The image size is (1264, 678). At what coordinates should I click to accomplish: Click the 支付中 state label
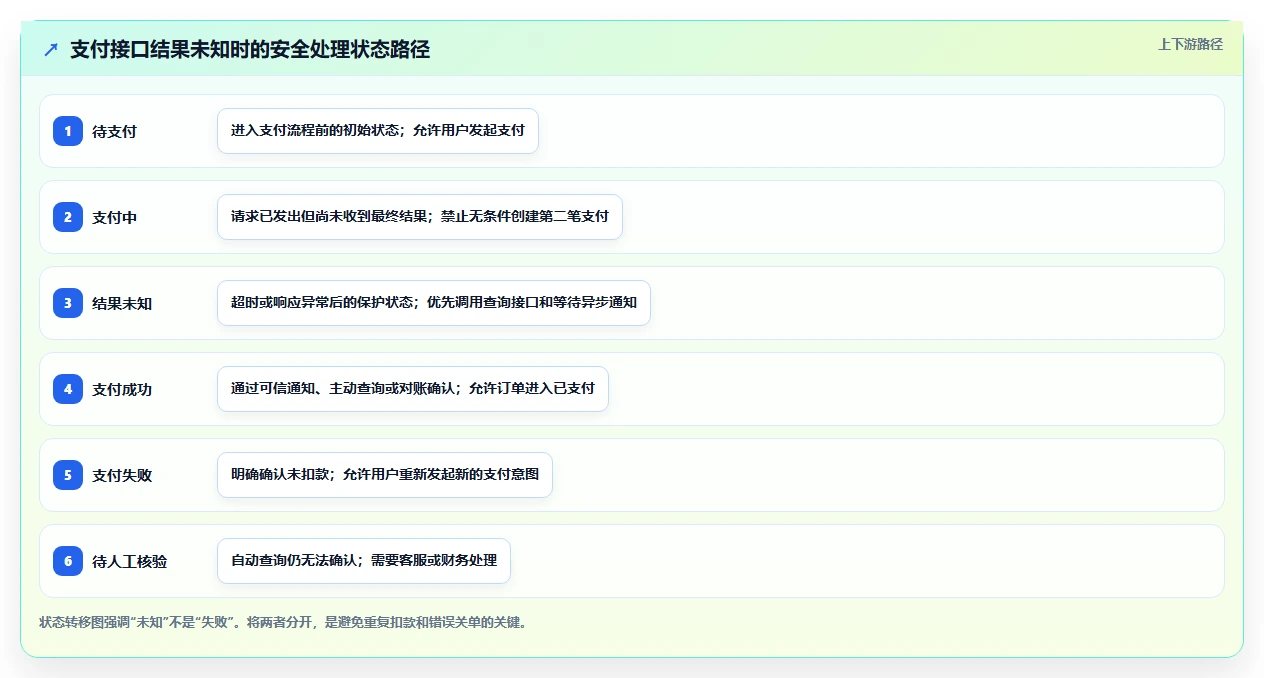pos(114,217)
